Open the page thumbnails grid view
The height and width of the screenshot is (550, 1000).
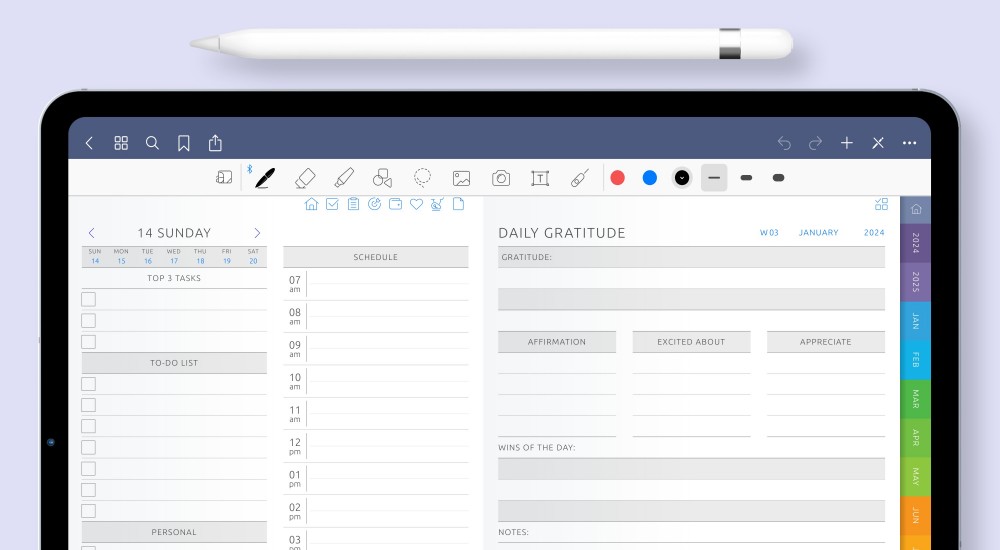(x=121, y=143)
